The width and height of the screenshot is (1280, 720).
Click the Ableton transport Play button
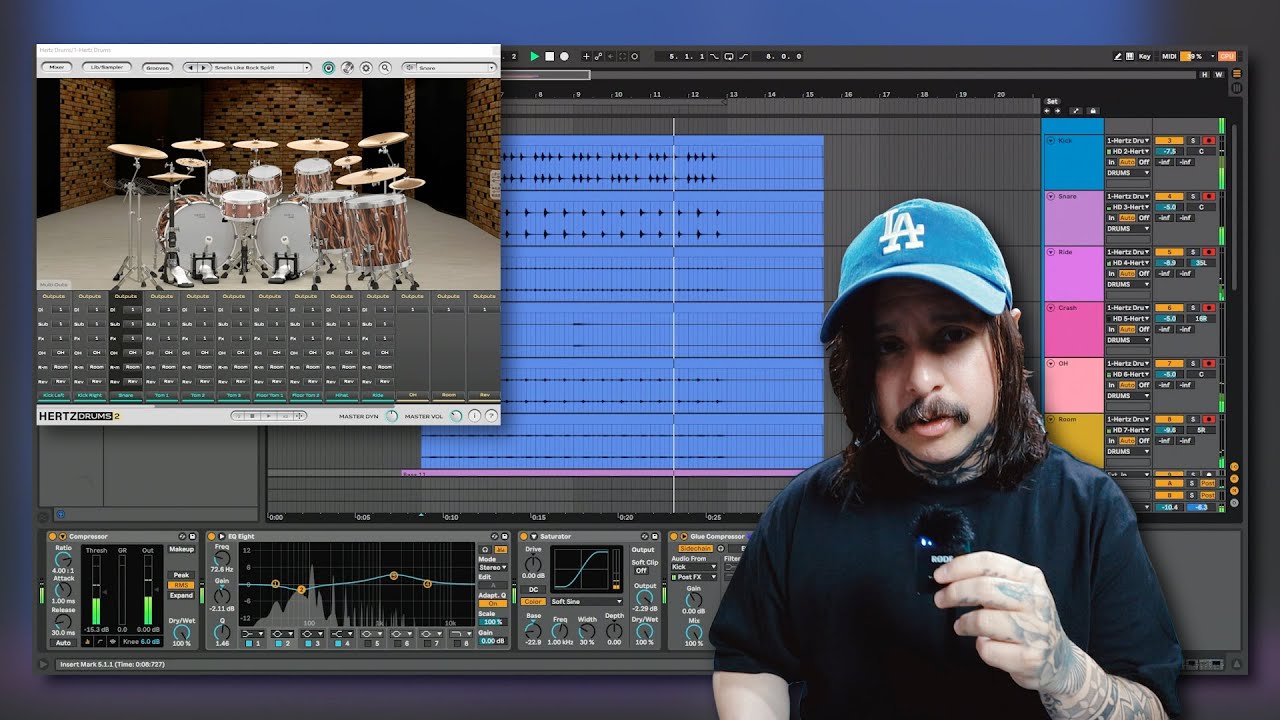pyautogui.click(x=534, y=57)
